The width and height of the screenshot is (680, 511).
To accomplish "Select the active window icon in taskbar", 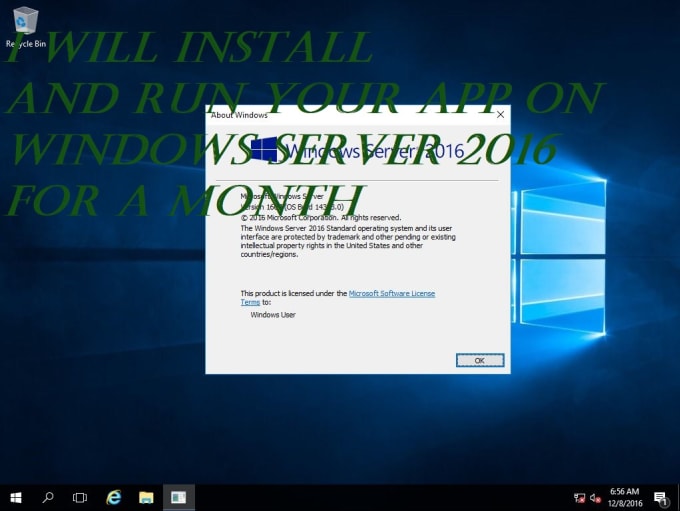I will pyautogui.click(x=179, y=498).
